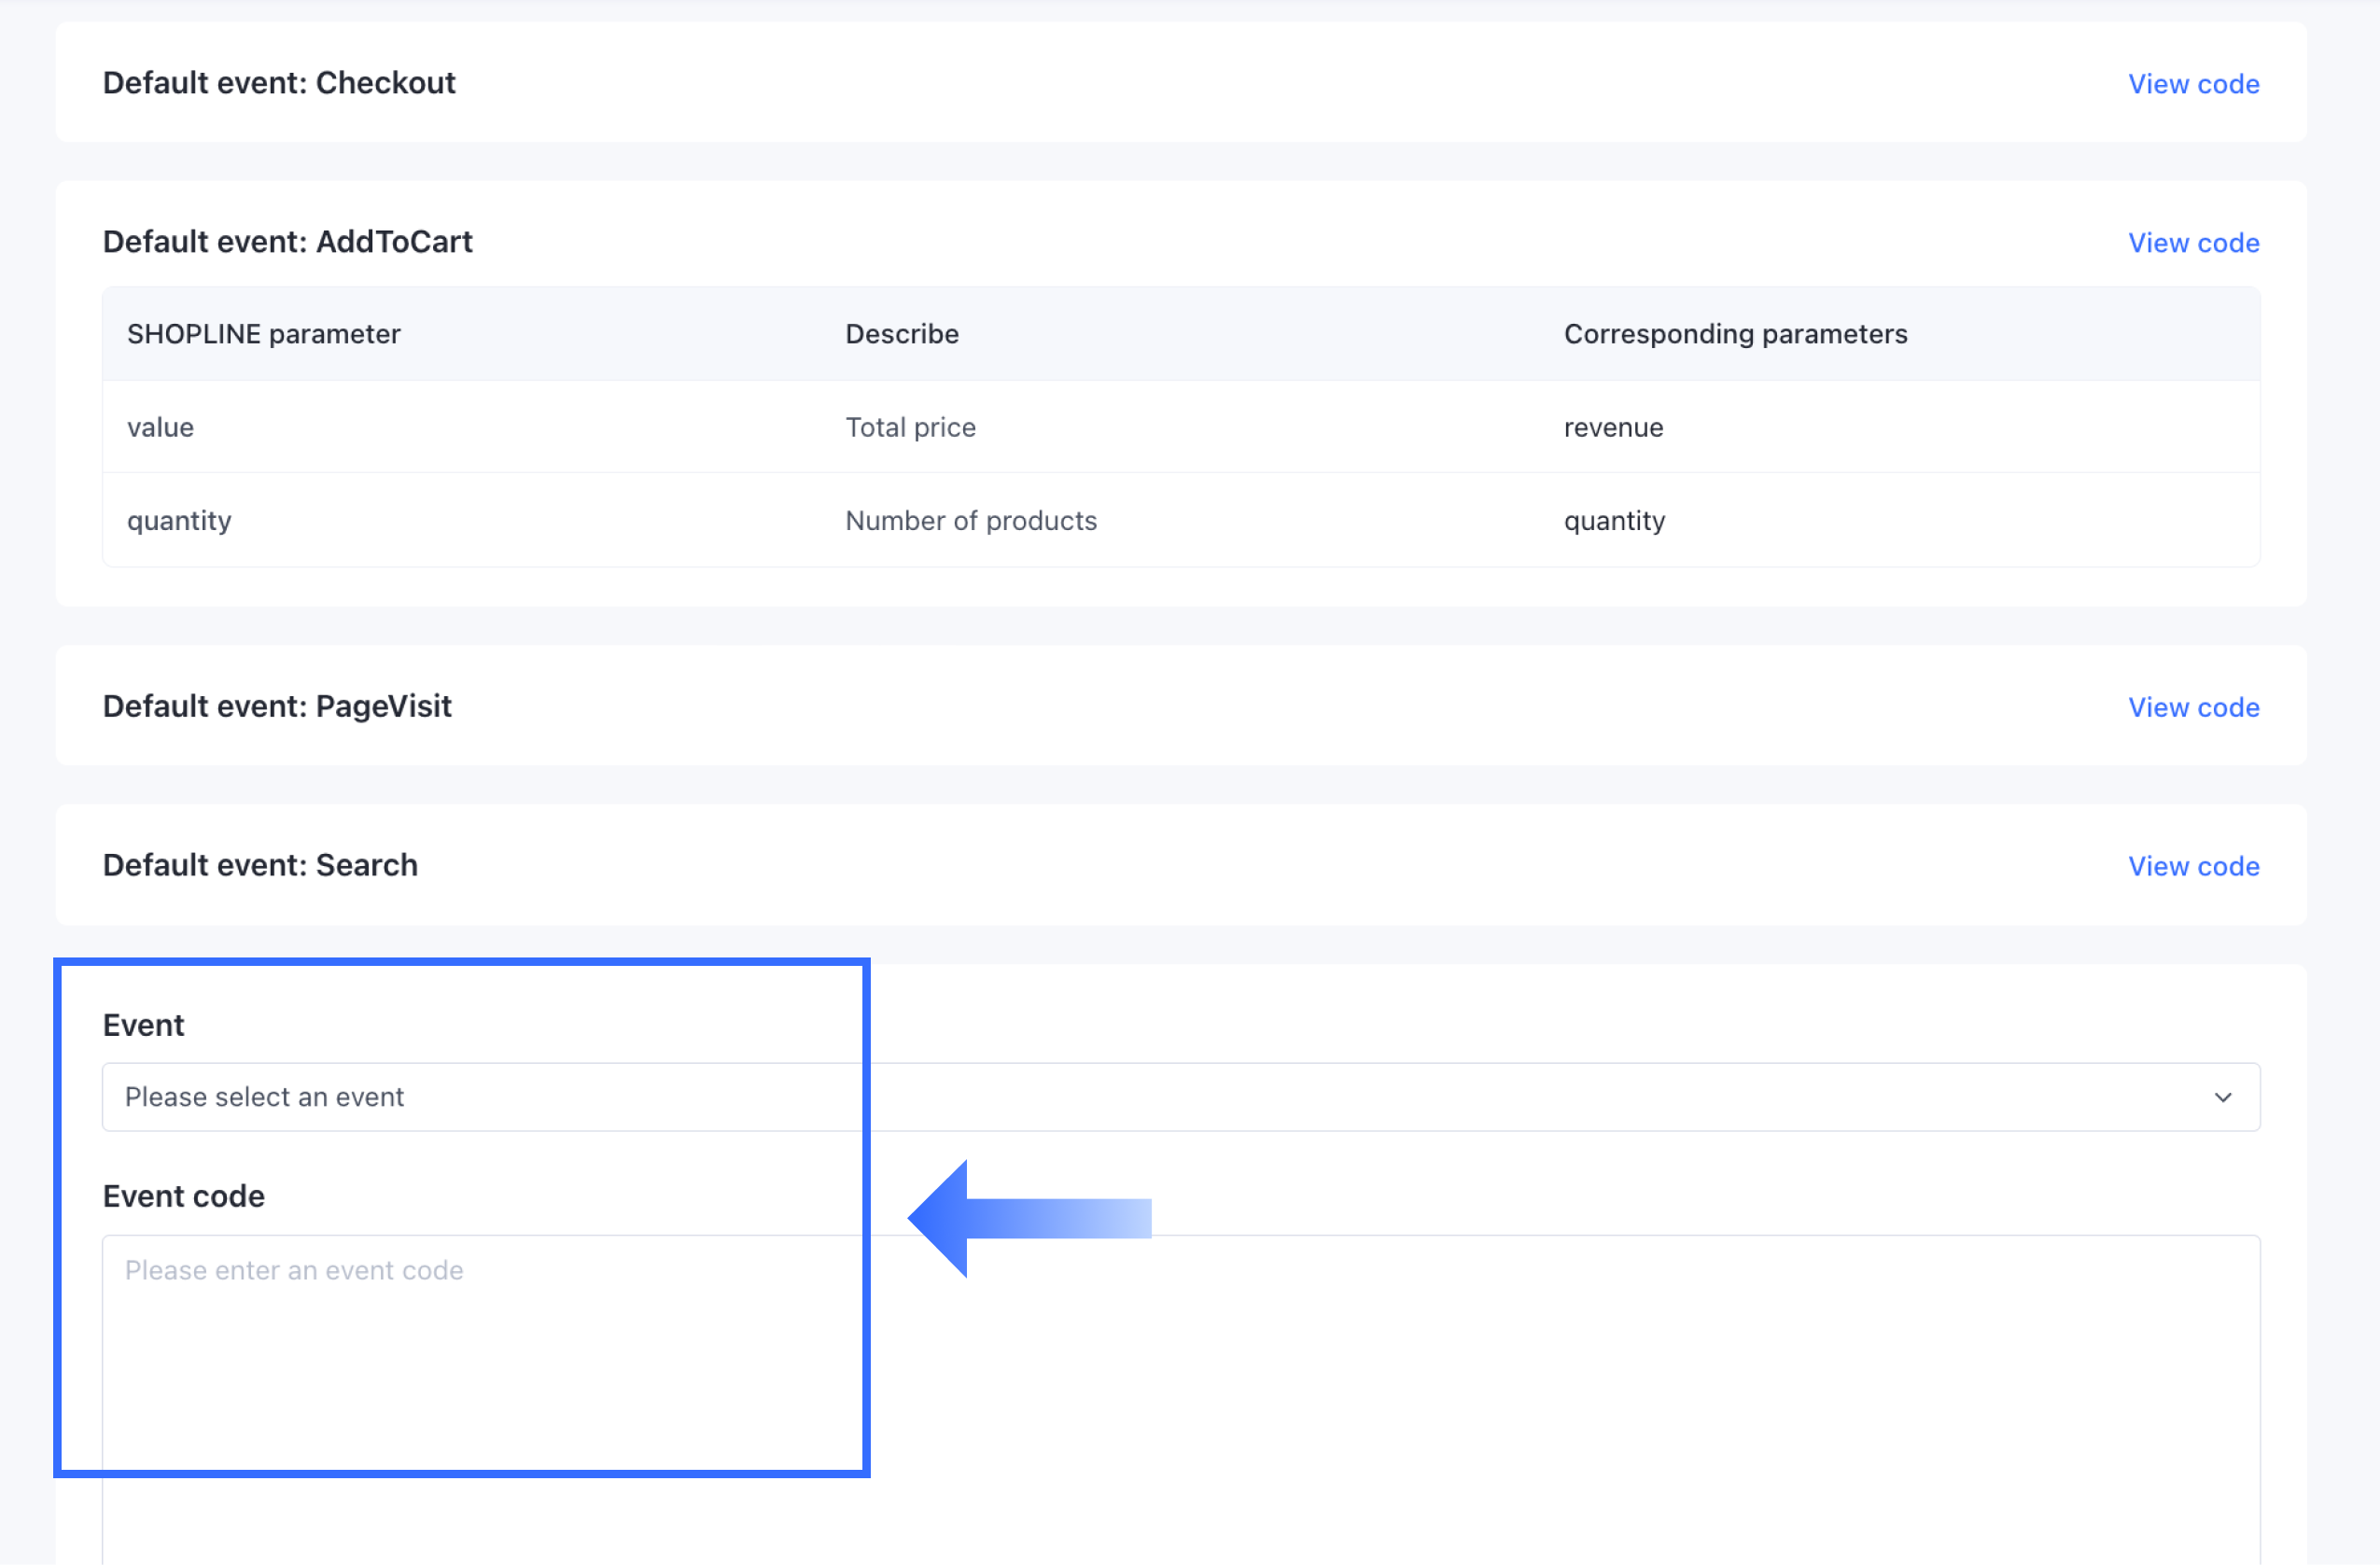Click the 'quantity' SHOPLINE parameter cell
The height and width of the screenshot is (1565, 2380).
click(179, 520)
